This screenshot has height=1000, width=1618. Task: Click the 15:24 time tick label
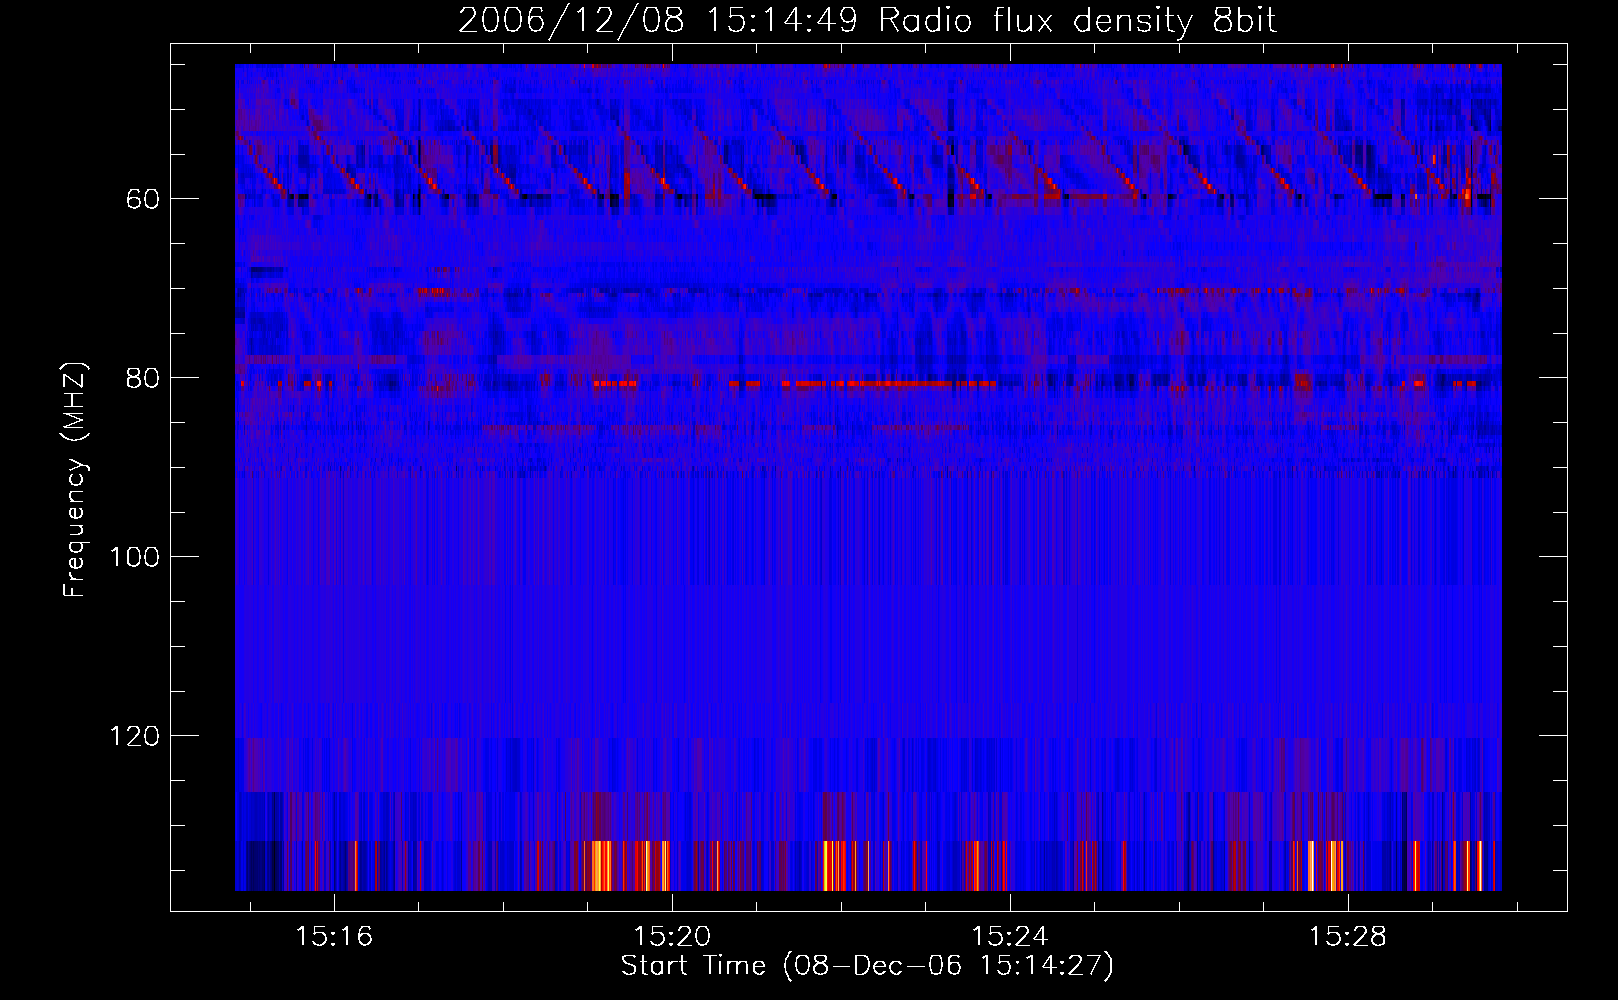tap(1010, 937)
